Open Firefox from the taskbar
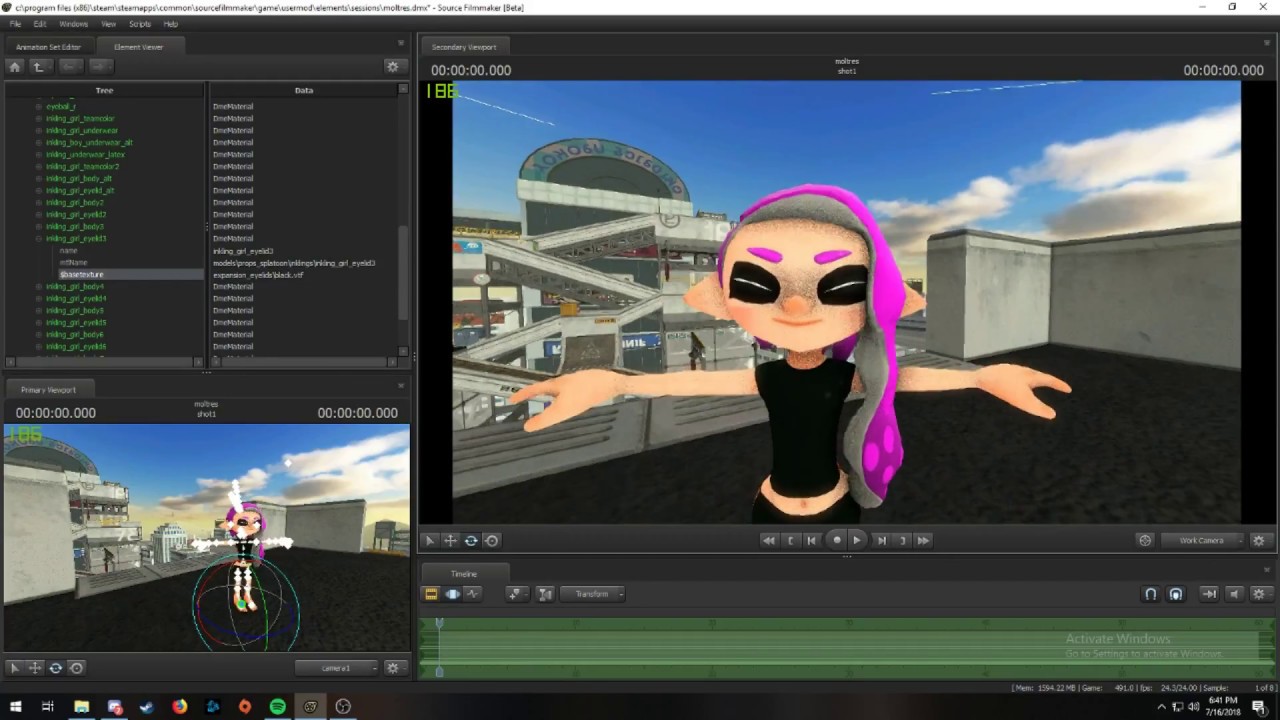Viewport: 1280px width, 720px height. pos(180,707)
